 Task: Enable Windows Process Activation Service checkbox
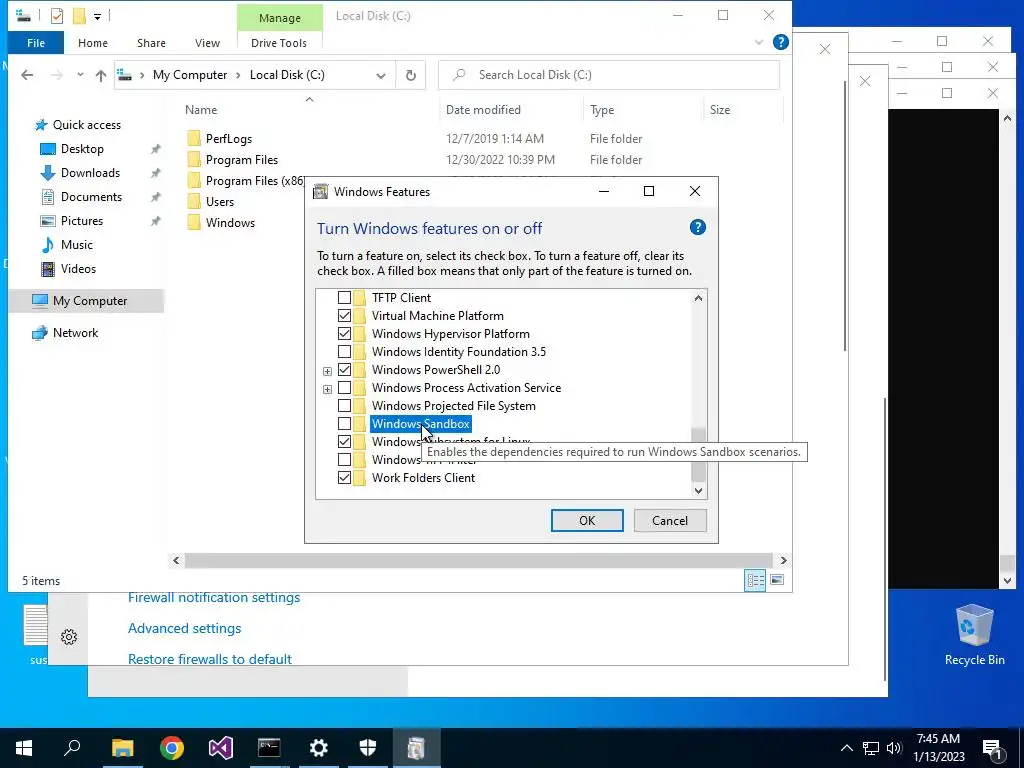tap(344, 388)
